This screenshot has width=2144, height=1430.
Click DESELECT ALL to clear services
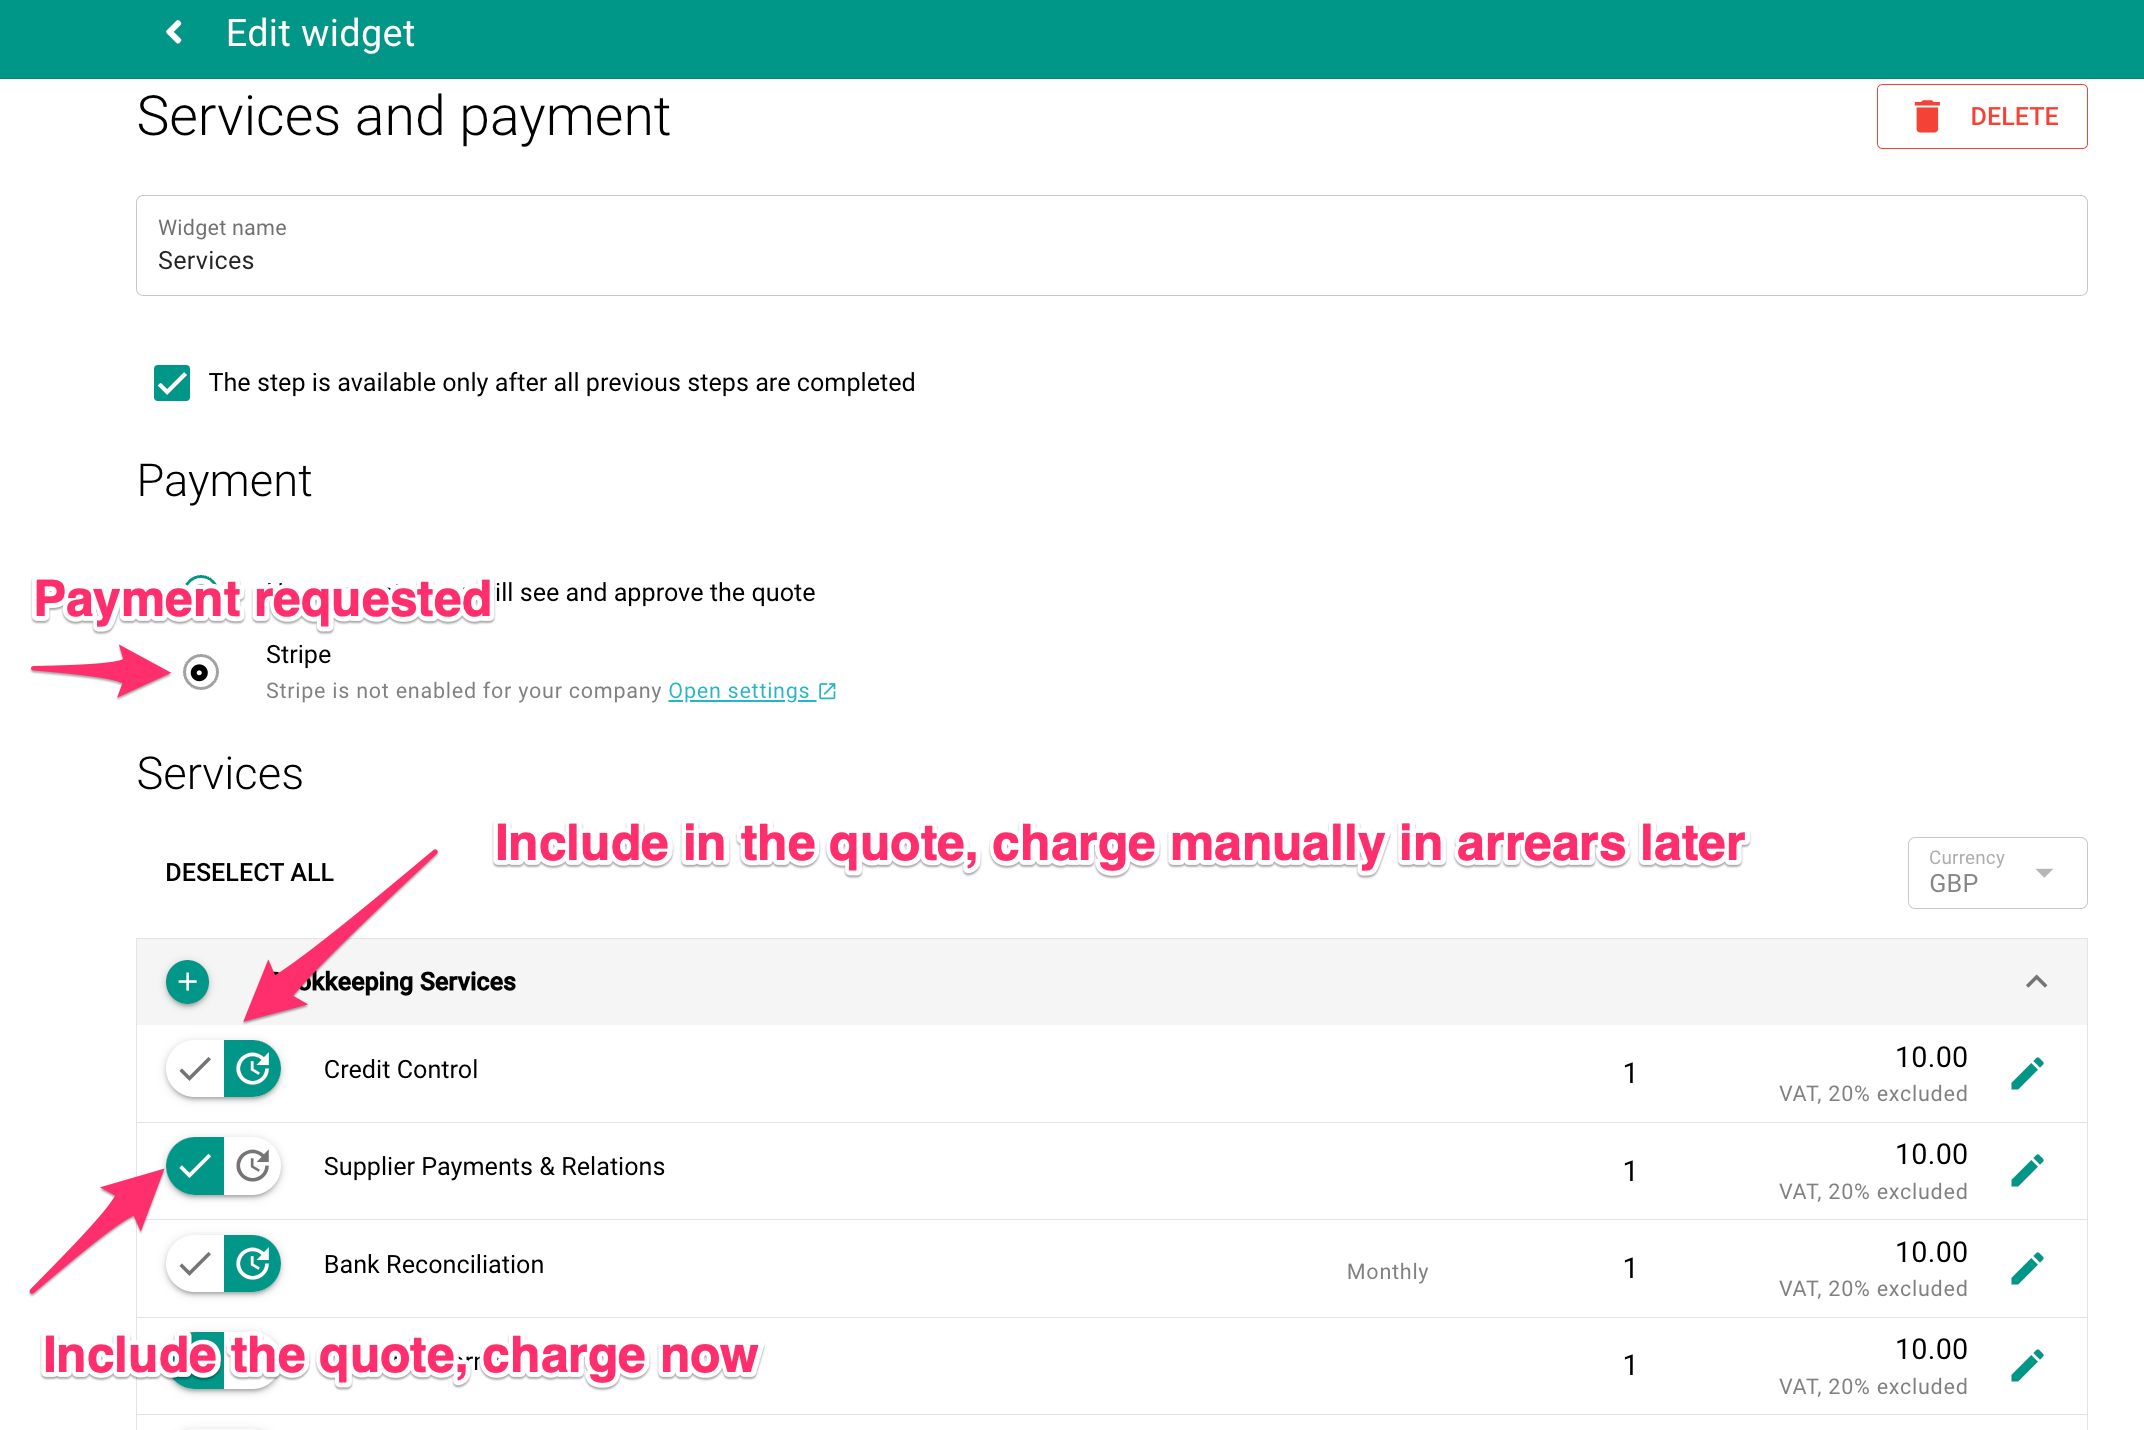pyautogui.click(x=249, y=872)
